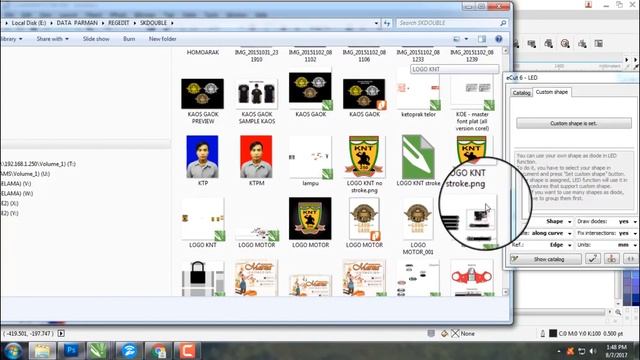The width and height of the screenshot is (640, 360).
Task: Click the search magnifier icon in Explorer
Action: click(x=503, y=23)
